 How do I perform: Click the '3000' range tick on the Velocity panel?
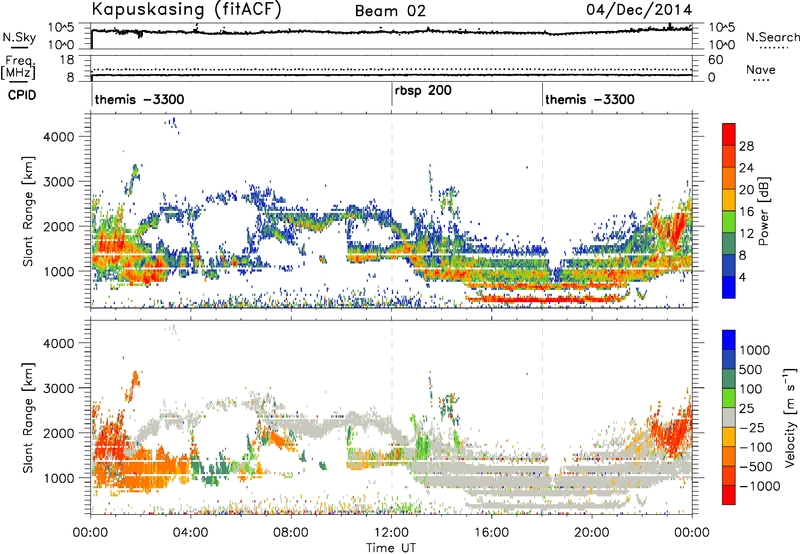click(58, 388)
